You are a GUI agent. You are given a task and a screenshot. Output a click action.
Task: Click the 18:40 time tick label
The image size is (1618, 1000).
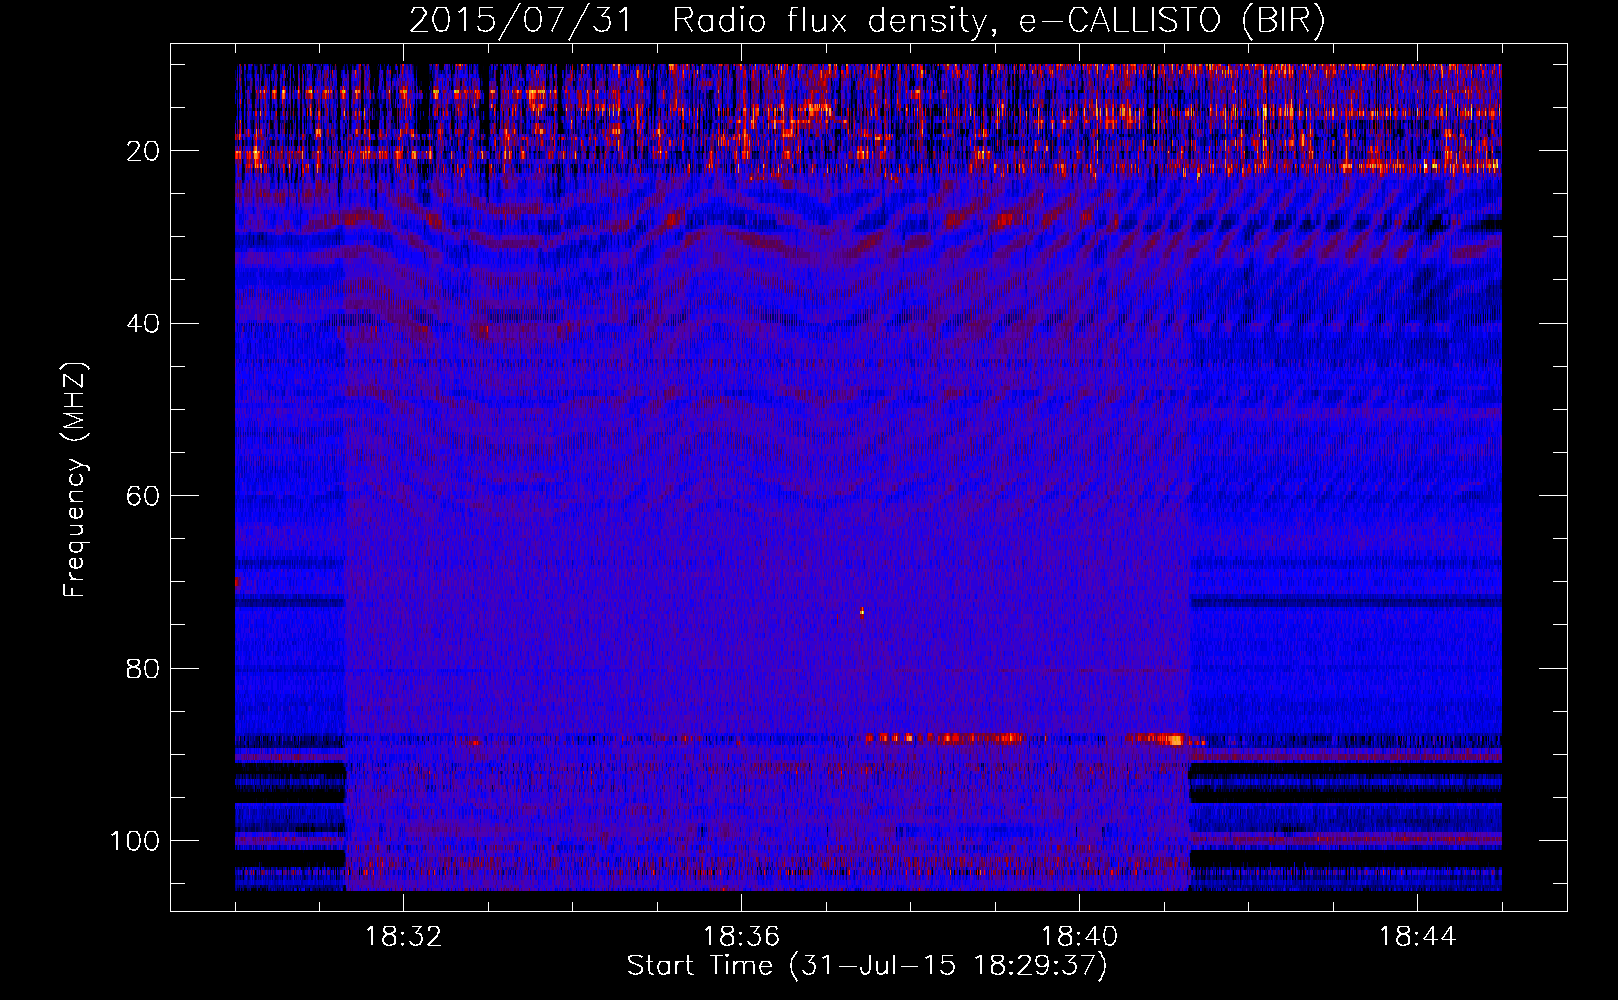[1079, 937]
